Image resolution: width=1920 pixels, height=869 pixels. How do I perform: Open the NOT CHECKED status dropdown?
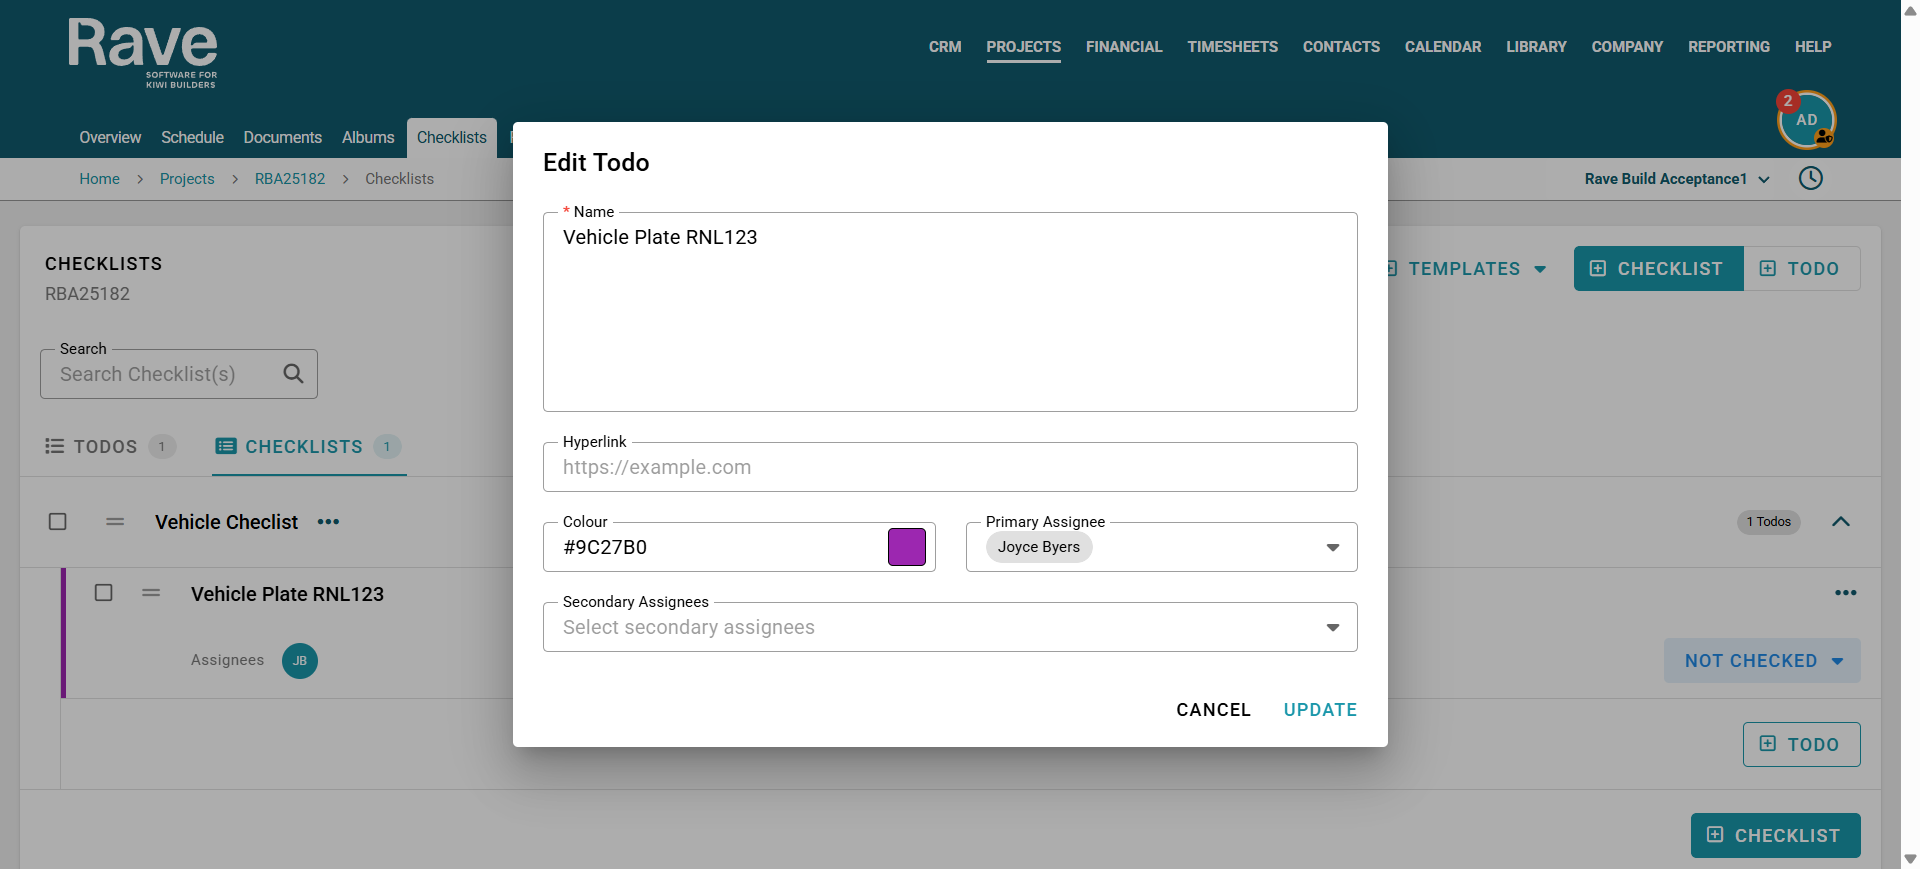pos(1762,661)
